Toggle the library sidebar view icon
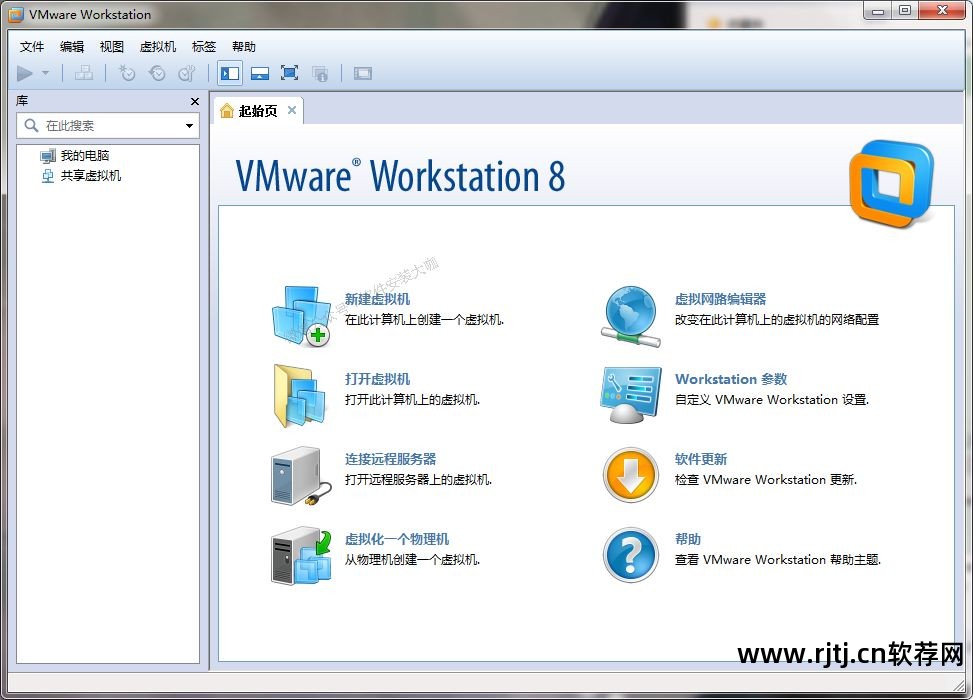The width and height of the screenshot is (973, 700). pos(230,74)
